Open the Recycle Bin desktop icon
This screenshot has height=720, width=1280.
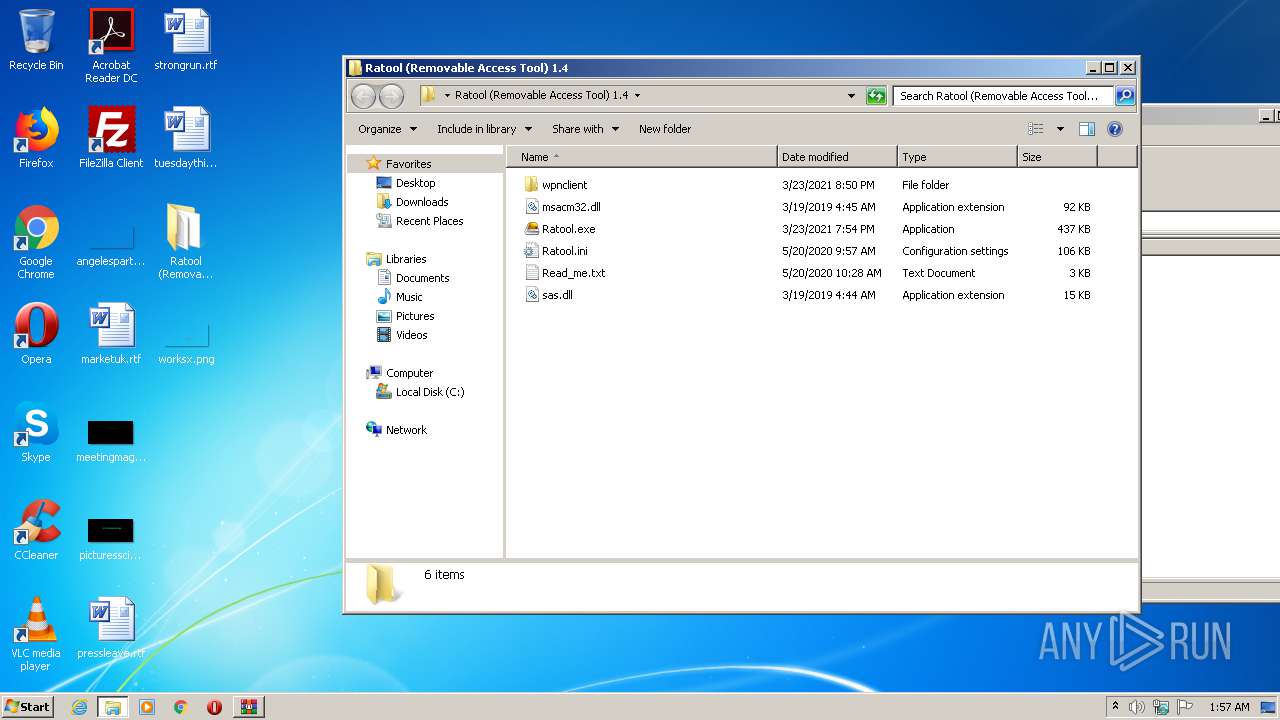(36, 40)
